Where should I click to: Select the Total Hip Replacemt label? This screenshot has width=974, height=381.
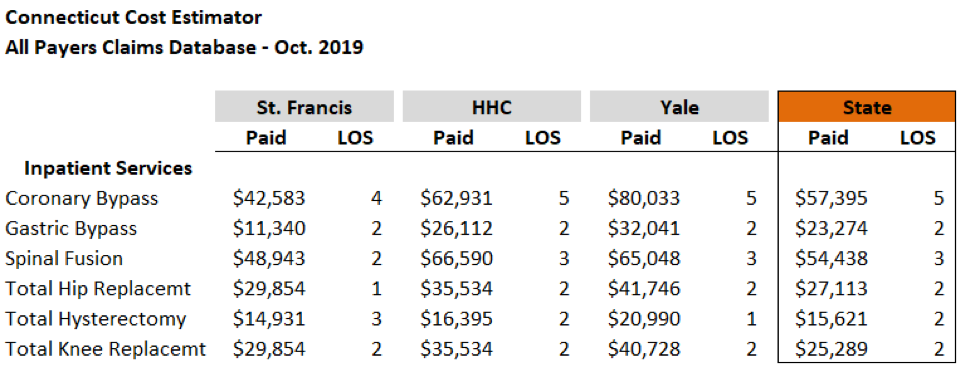click(x=98, y=288)
